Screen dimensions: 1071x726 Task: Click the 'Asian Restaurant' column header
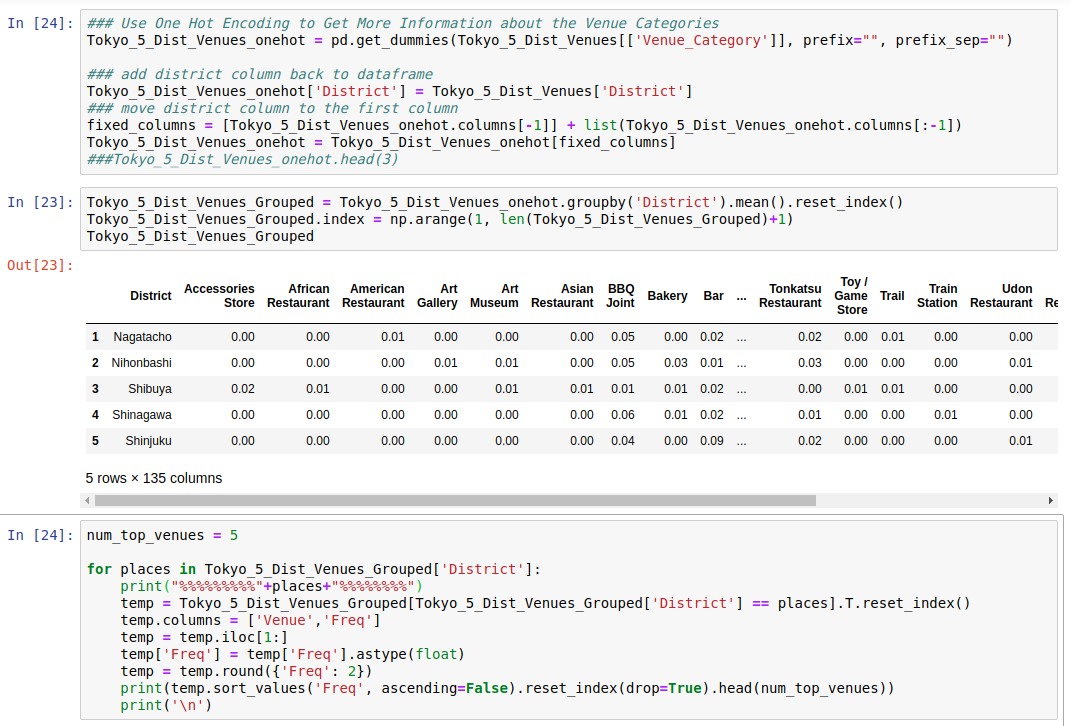click(x=562, y=296)
